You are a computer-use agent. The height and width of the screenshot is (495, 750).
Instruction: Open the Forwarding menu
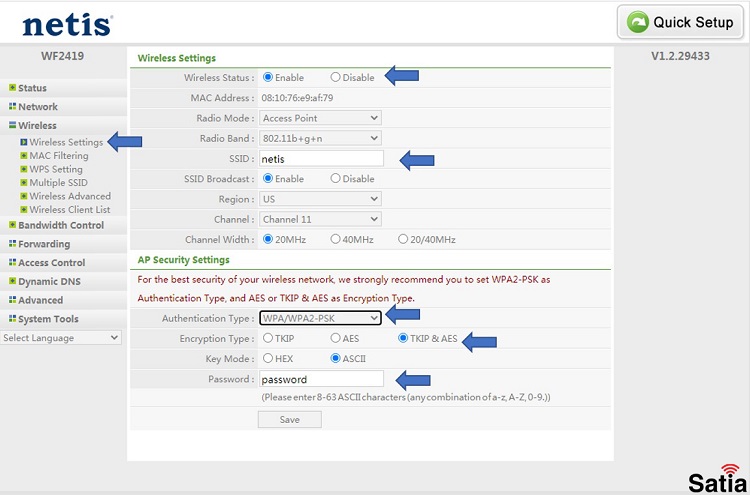click(44, 244)
